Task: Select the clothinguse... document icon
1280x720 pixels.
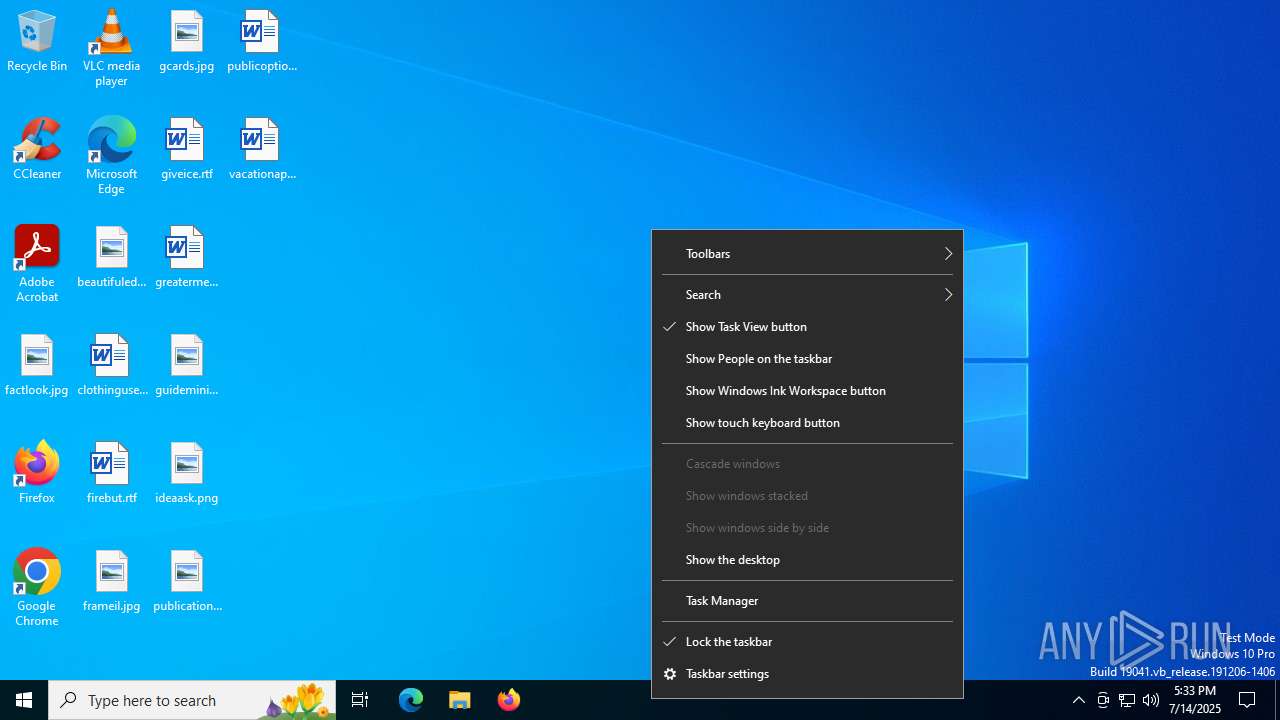Action: (111, 366)
